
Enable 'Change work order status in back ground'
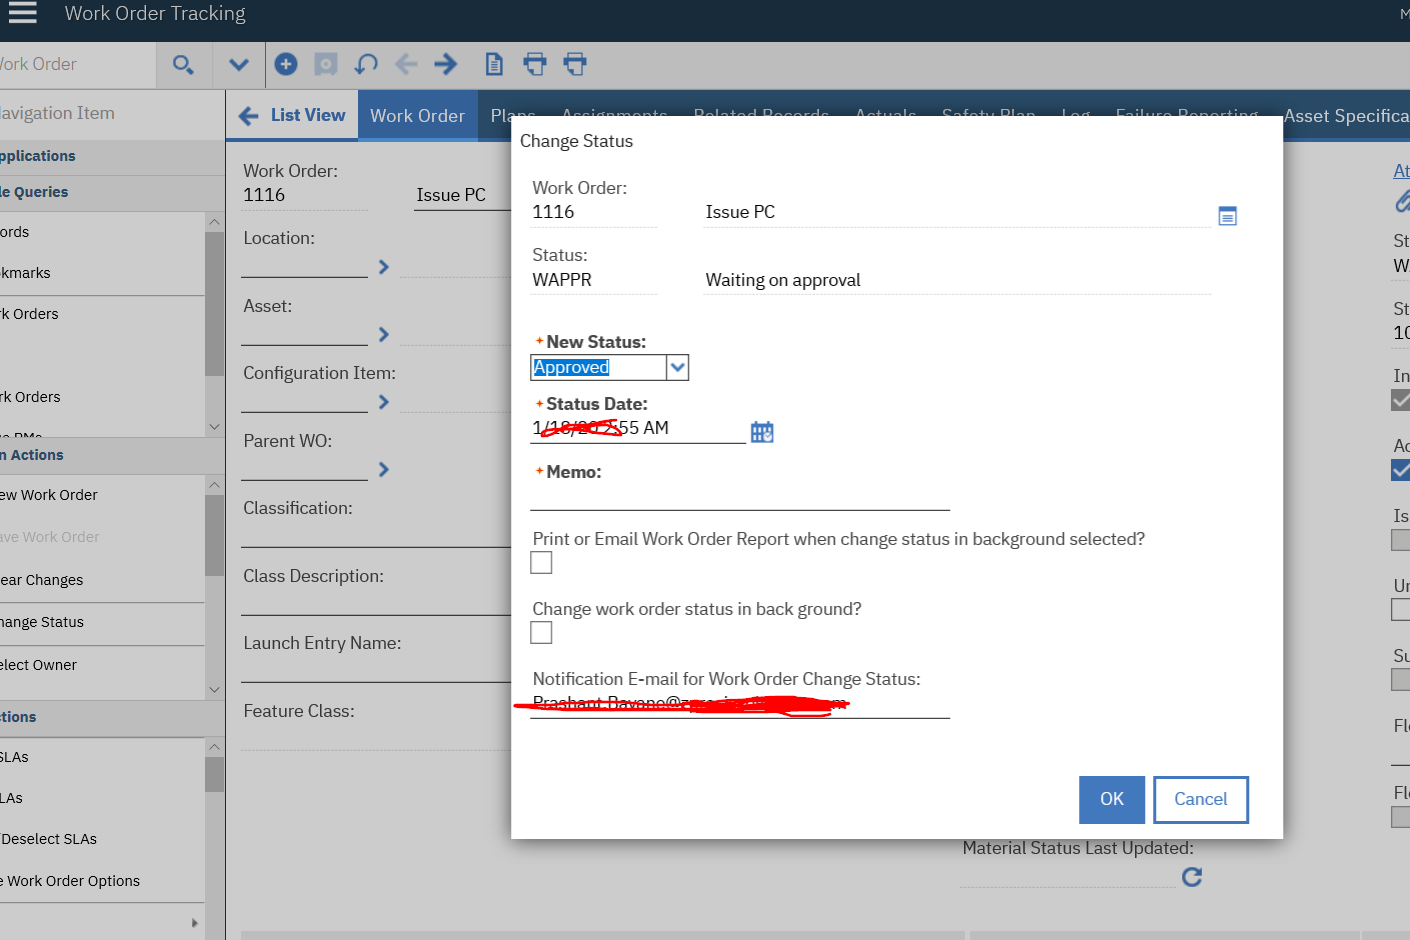[x=541, y=632]
